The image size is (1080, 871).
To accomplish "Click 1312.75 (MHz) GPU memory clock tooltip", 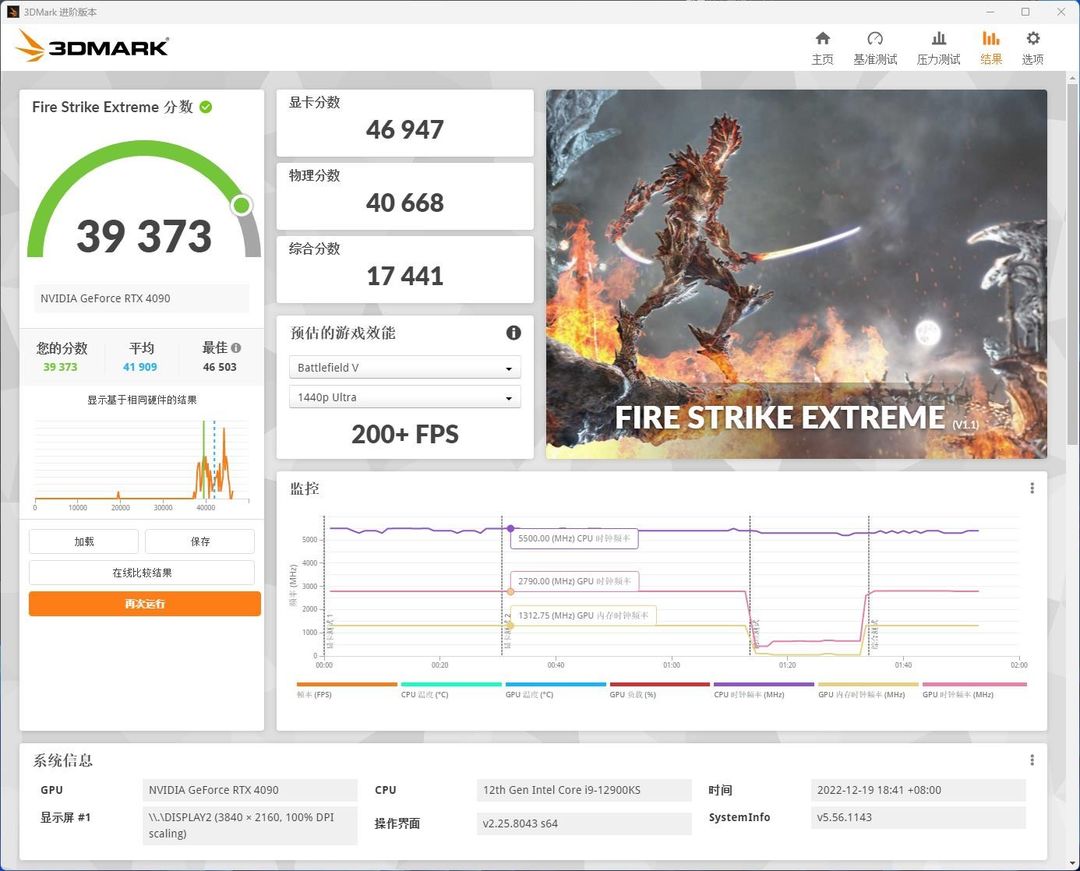I will click(x=583, y=616).
